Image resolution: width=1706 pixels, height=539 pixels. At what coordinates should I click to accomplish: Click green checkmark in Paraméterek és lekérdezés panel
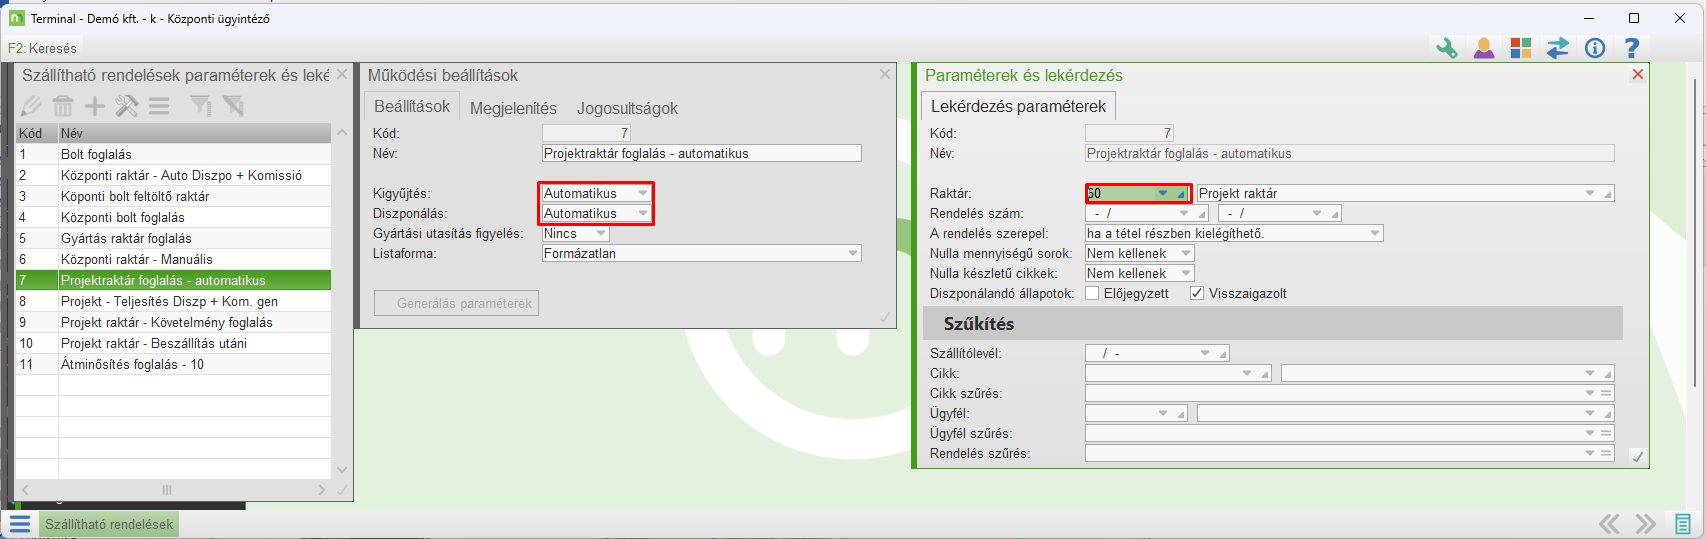1638,456
